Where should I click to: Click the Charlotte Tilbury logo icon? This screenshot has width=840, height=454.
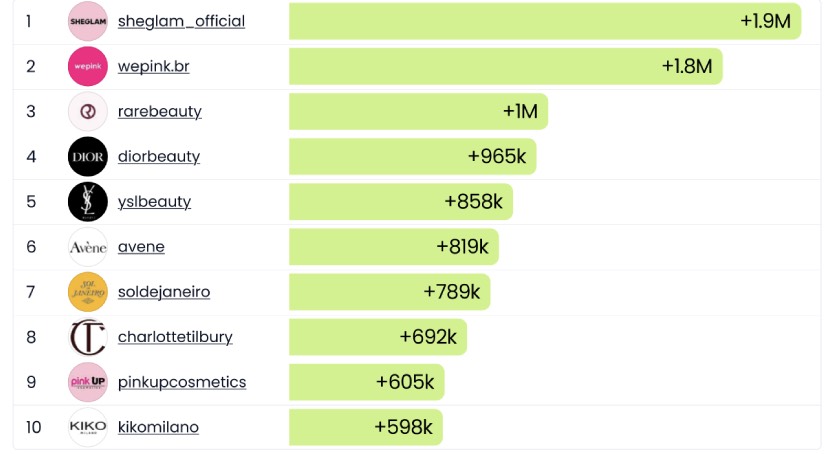point(87,337)
